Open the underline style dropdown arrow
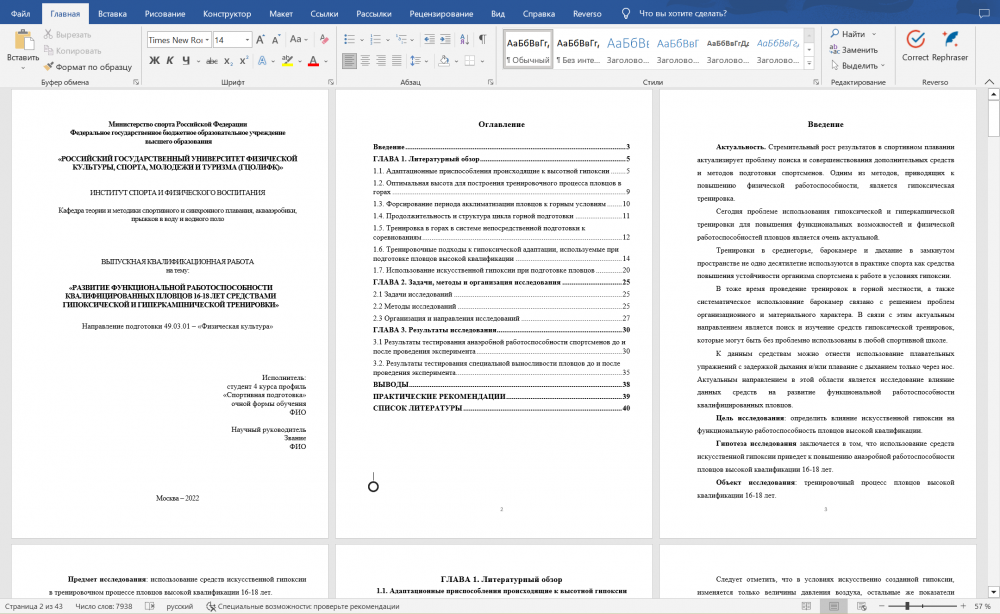This screenshot has width=1000, height=614. pos(198,61)
